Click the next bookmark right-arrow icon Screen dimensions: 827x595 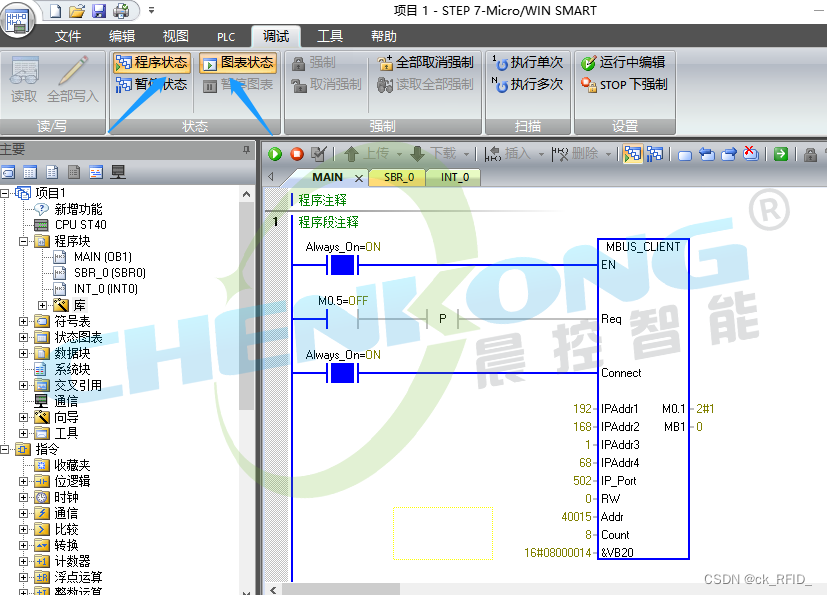click(x=729, y=154)
